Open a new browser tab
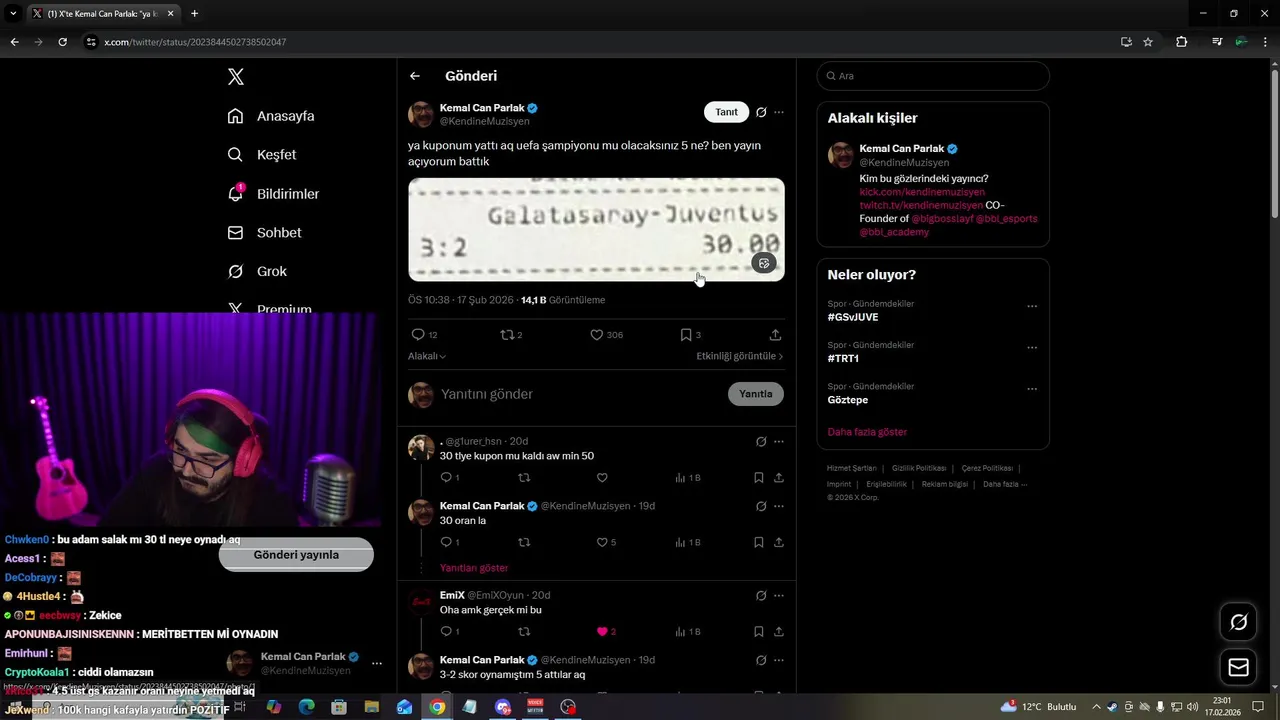1280x720 pixels. coord(194,14)
